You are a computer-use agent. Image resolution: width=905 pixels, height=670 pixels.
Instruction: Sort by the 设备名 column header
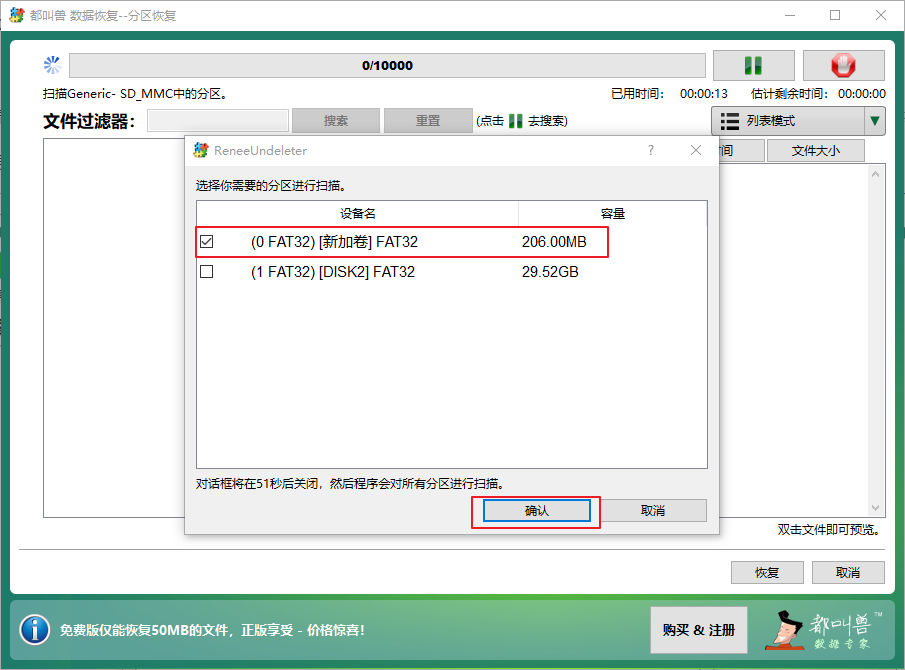(x=357, y=214)
